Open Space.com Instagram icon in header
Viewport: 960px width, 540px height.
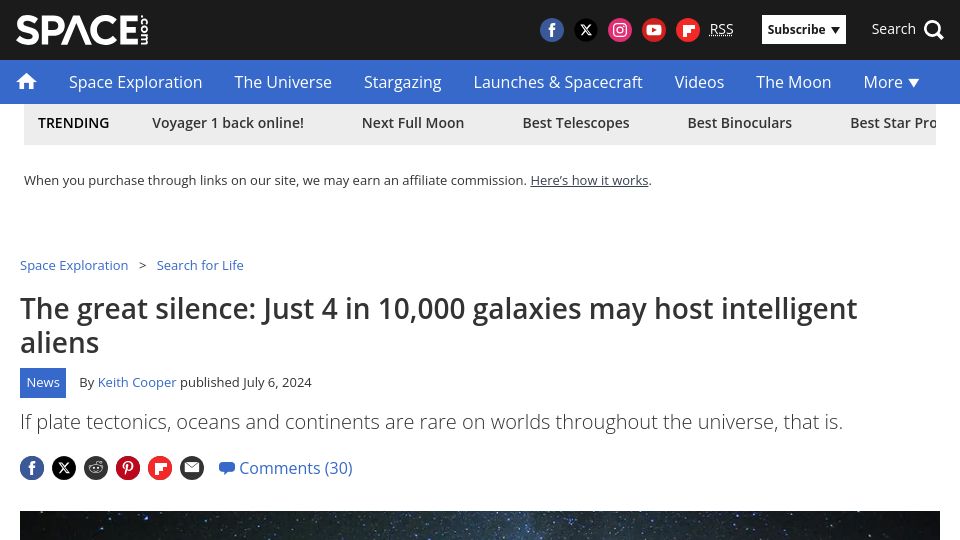pos(620,29)
